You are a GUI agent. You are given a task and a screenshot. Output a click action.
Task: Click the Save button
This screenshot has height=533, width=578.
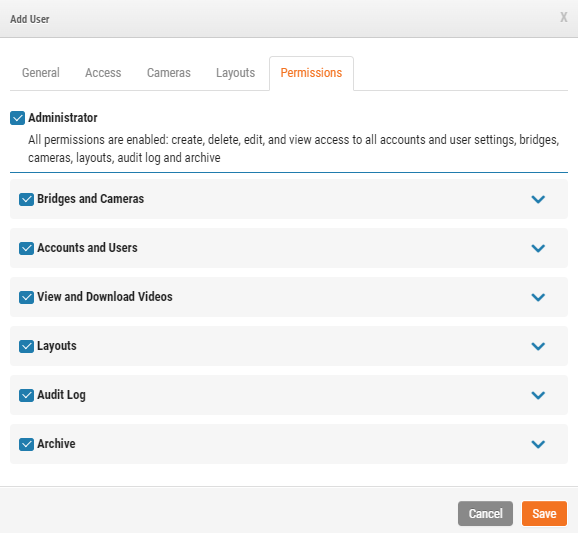[x=544, y=513]
